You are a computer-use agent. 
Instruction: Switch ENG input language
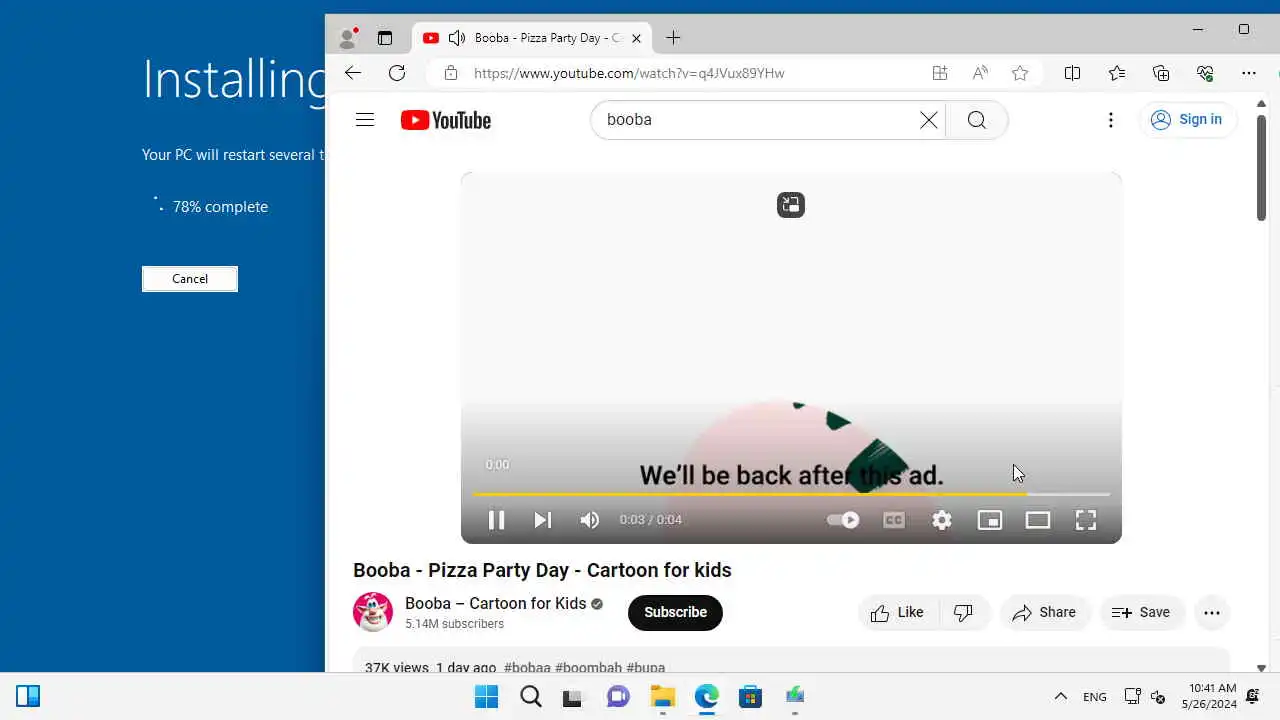click(1095, 696)
